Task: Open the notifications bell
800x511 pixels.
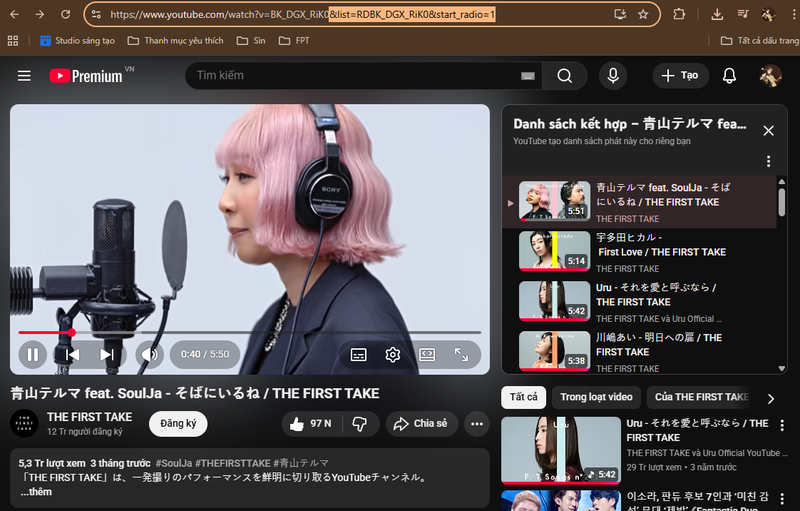Action: pyautogui.click(x=729, y=75)
